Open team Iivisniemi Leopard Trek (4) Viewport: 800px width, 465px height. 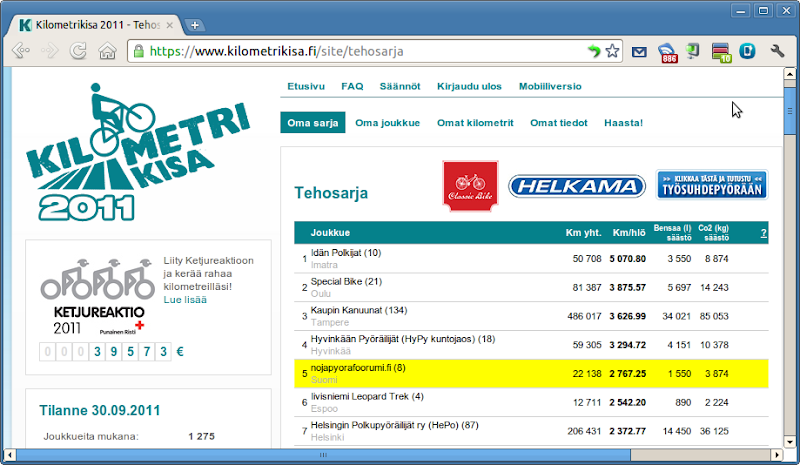tap(367, 396)
